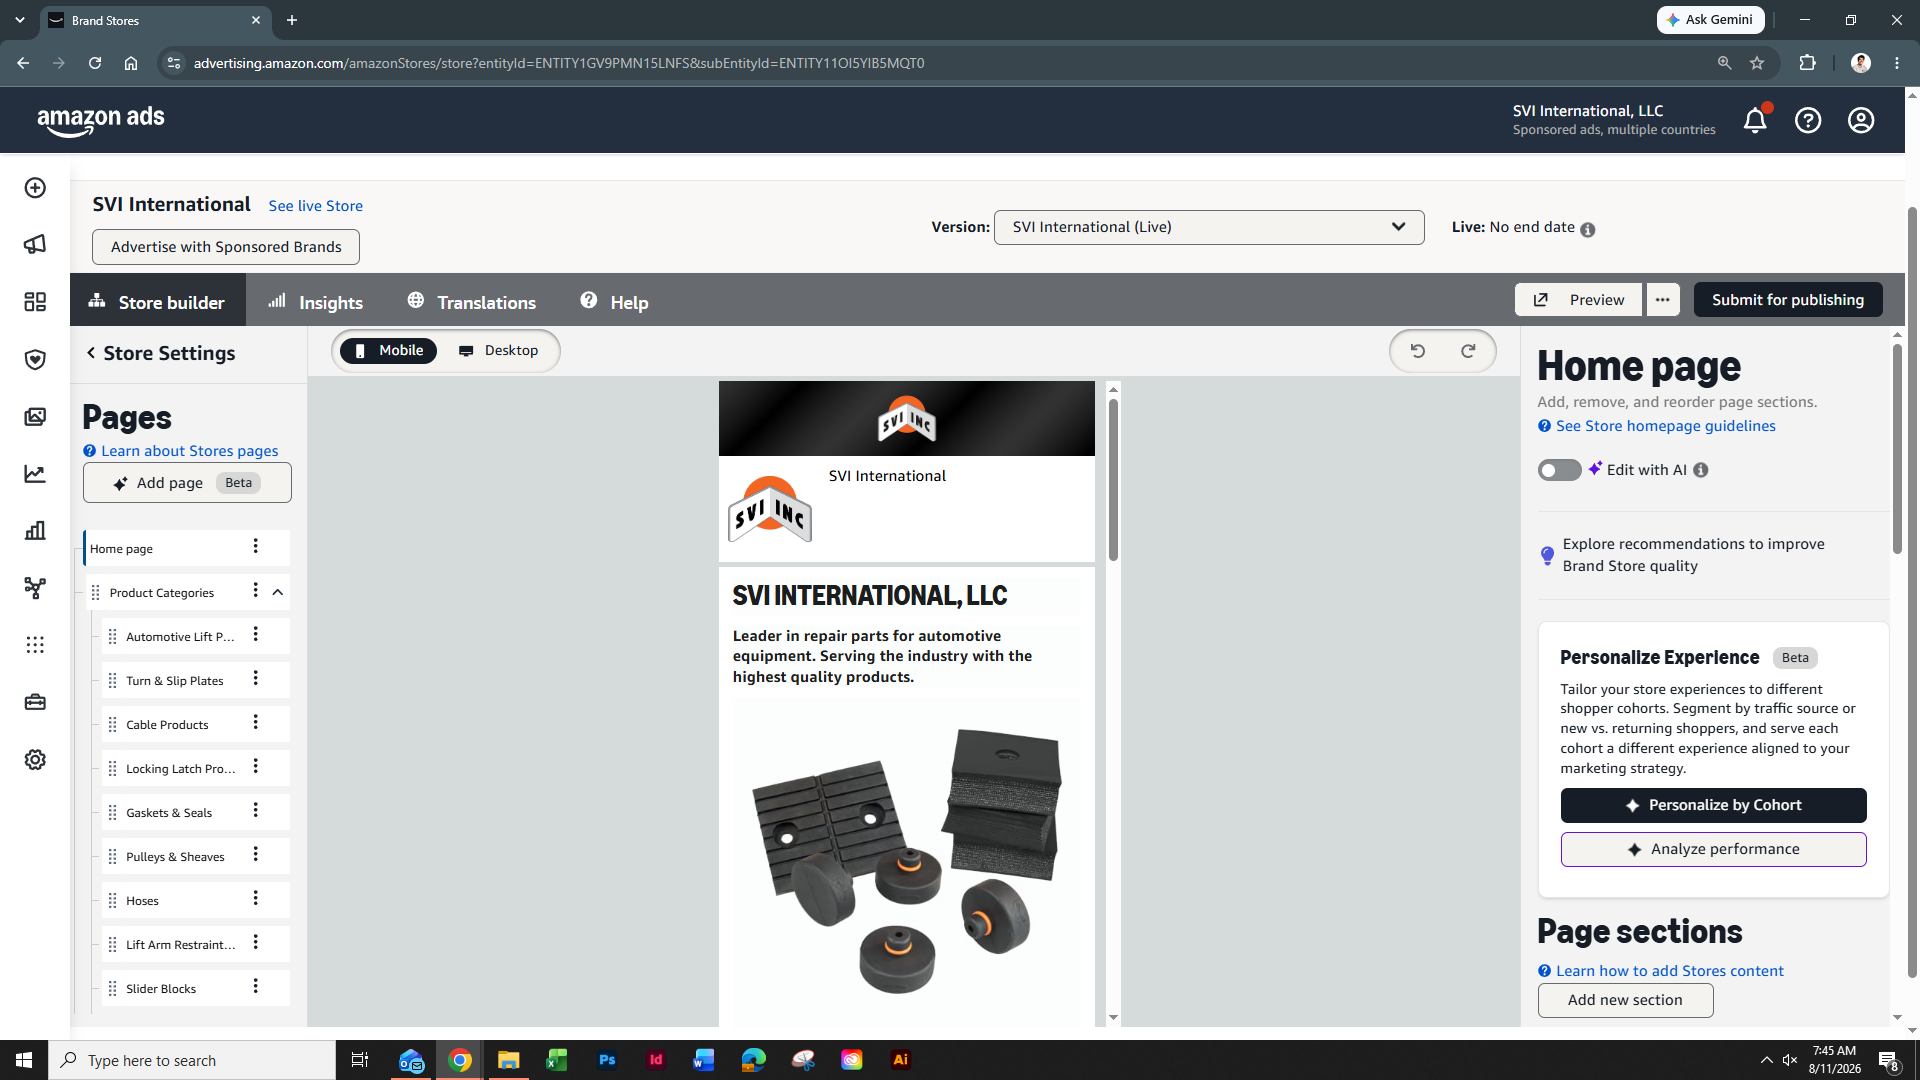The width and height of the screenshot is (1920, 1080).
Task: Open the three-dot menu for Pulleys & Sheaves
Action: point(255,854)
